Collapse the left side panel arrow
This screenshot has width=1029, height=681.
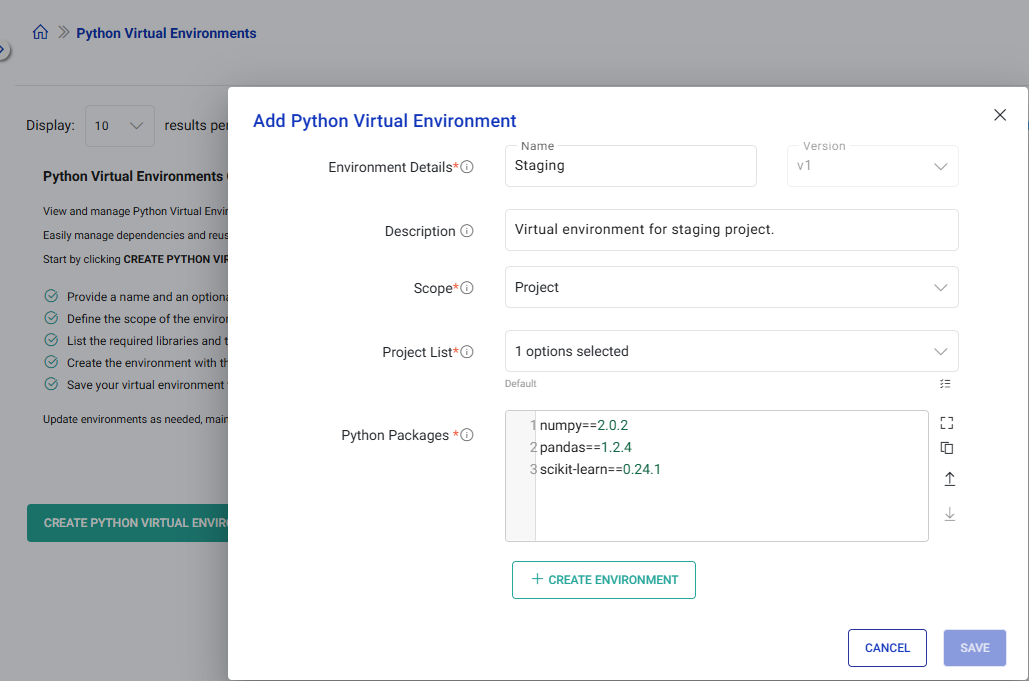point(4,45)
